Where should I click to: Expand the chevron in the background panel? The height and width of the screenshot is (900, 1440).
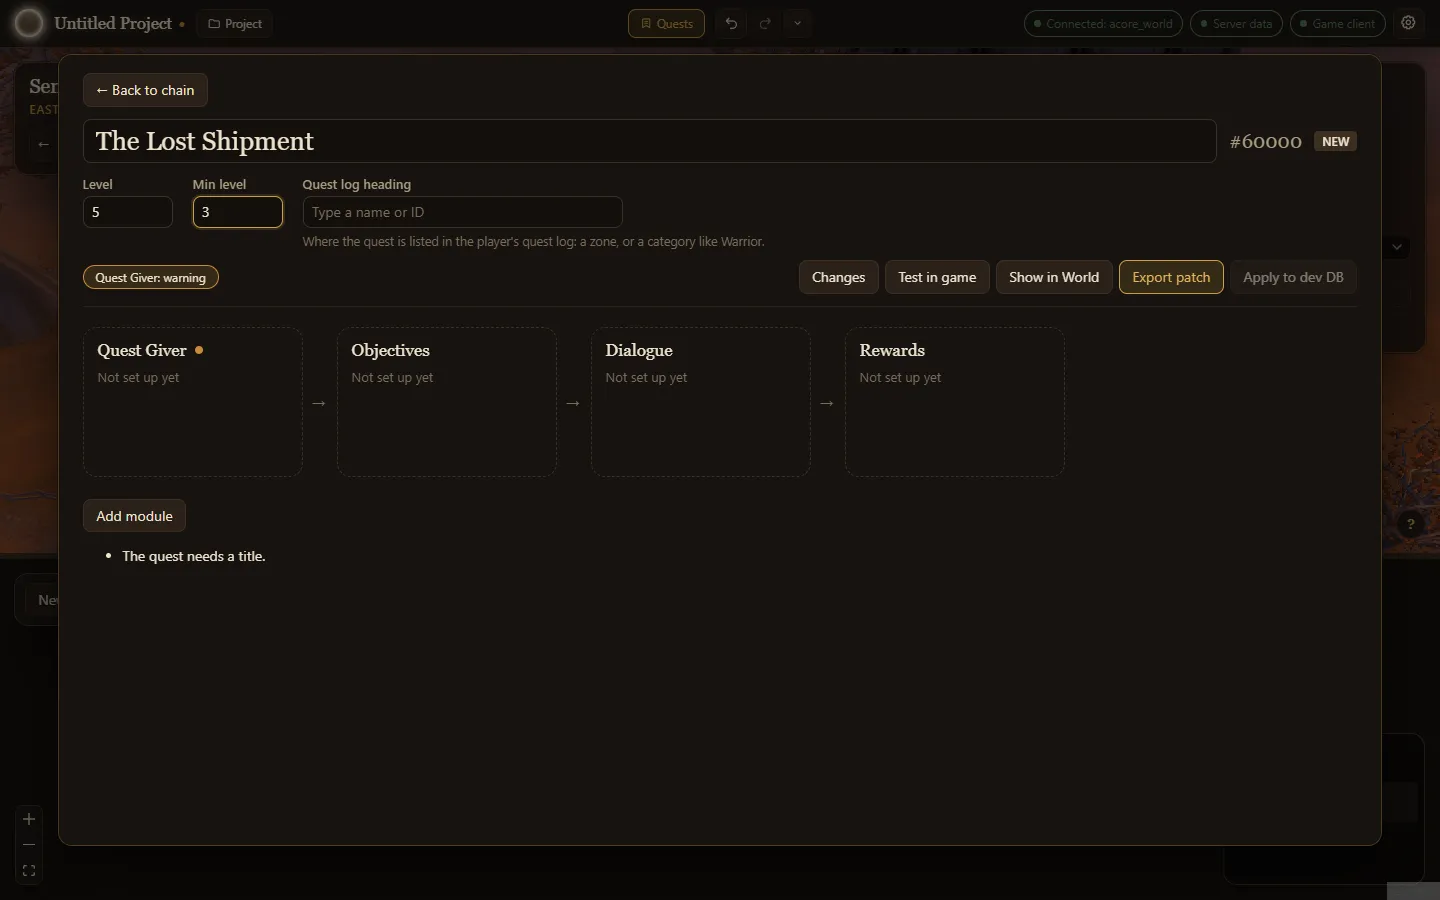click(1397, 247)
